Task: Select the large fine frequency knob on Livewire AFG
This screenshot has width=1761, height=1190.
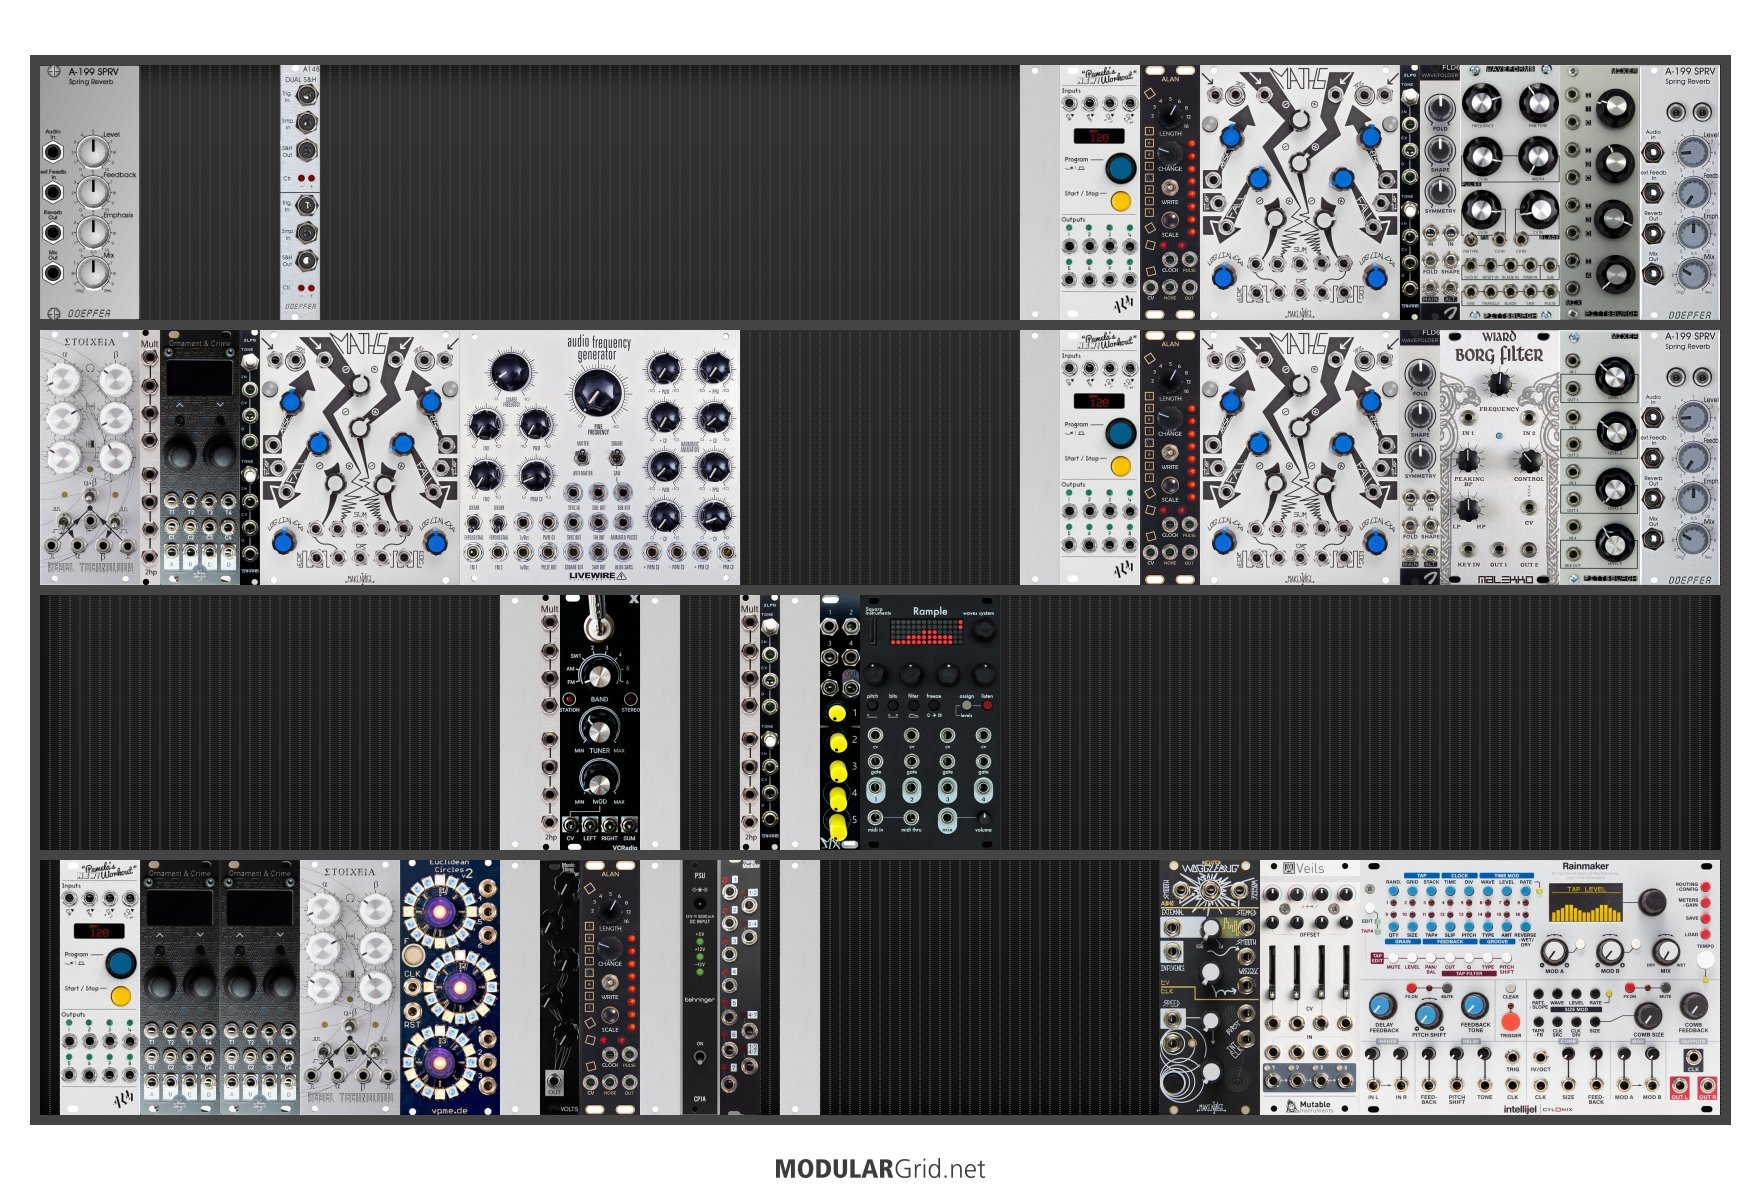Action: [x=597, y=393]
